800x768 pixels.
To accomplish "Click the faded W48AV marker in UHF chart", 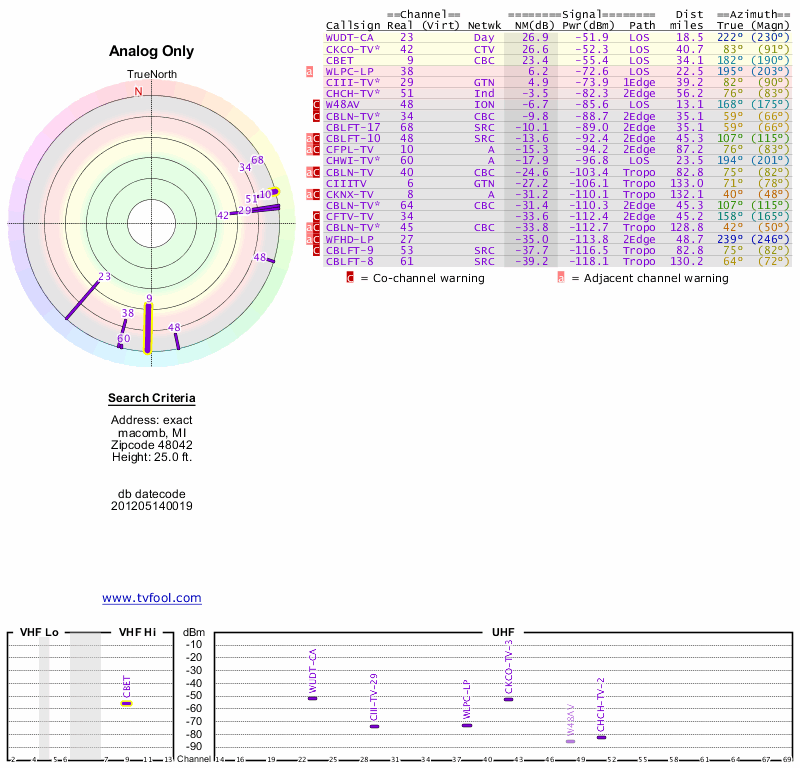I will (571, 741).
